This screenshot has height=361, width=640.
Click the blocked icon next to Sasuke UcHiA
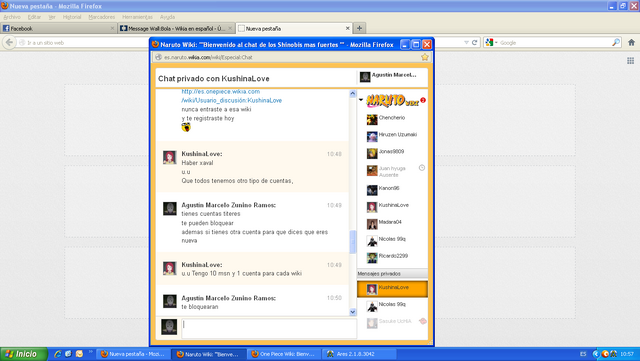(422, 321)
